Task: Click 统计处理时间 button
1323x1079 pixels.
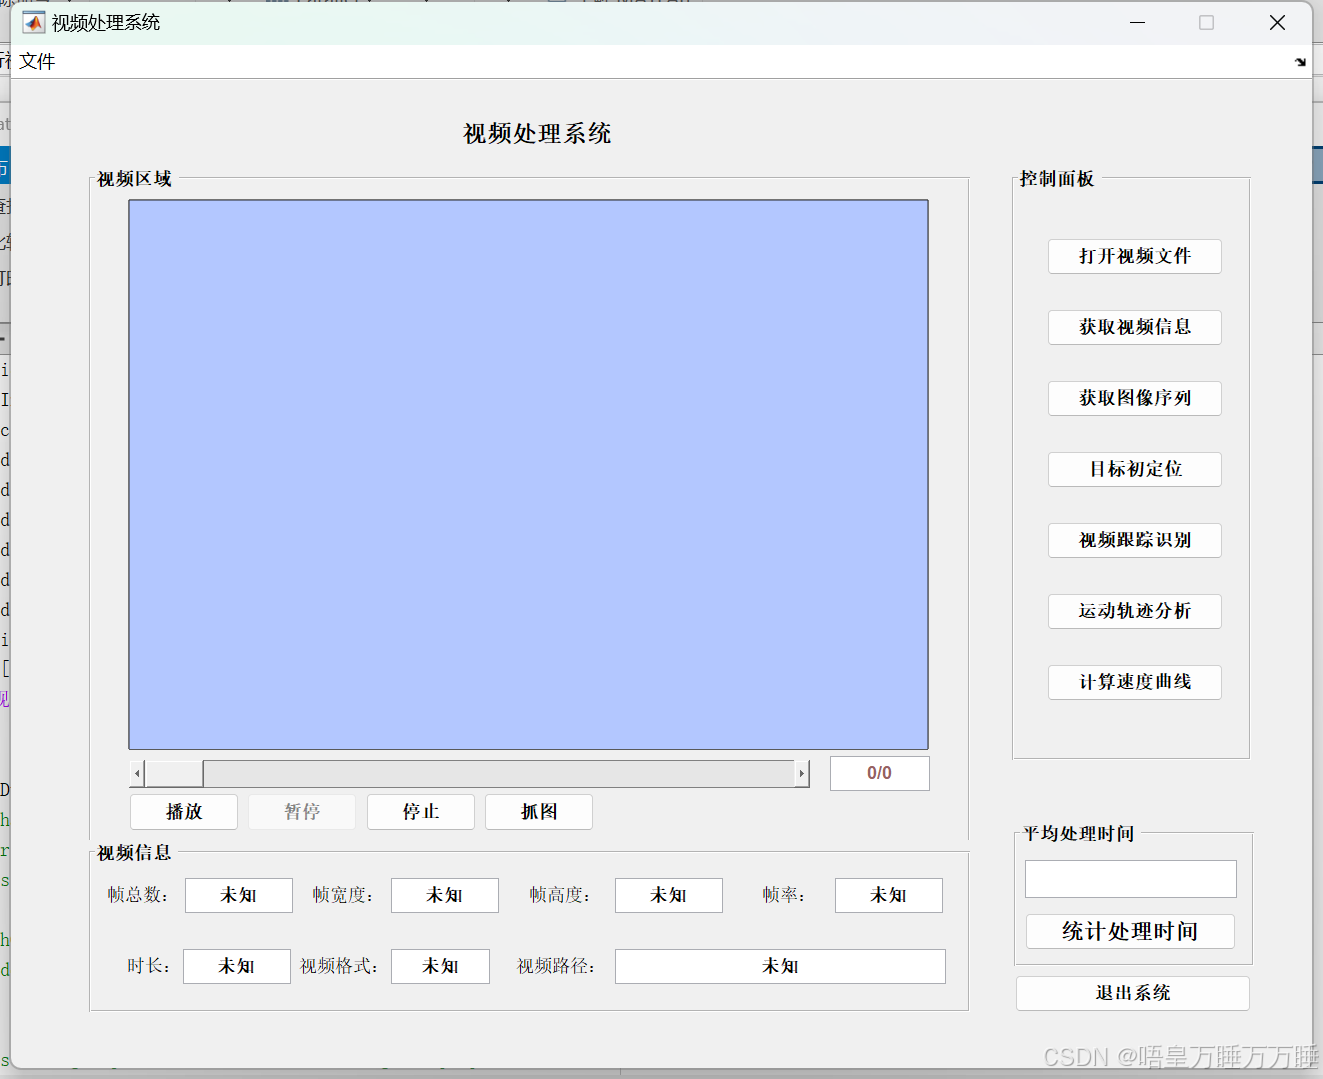Action: pos(1130,931)
